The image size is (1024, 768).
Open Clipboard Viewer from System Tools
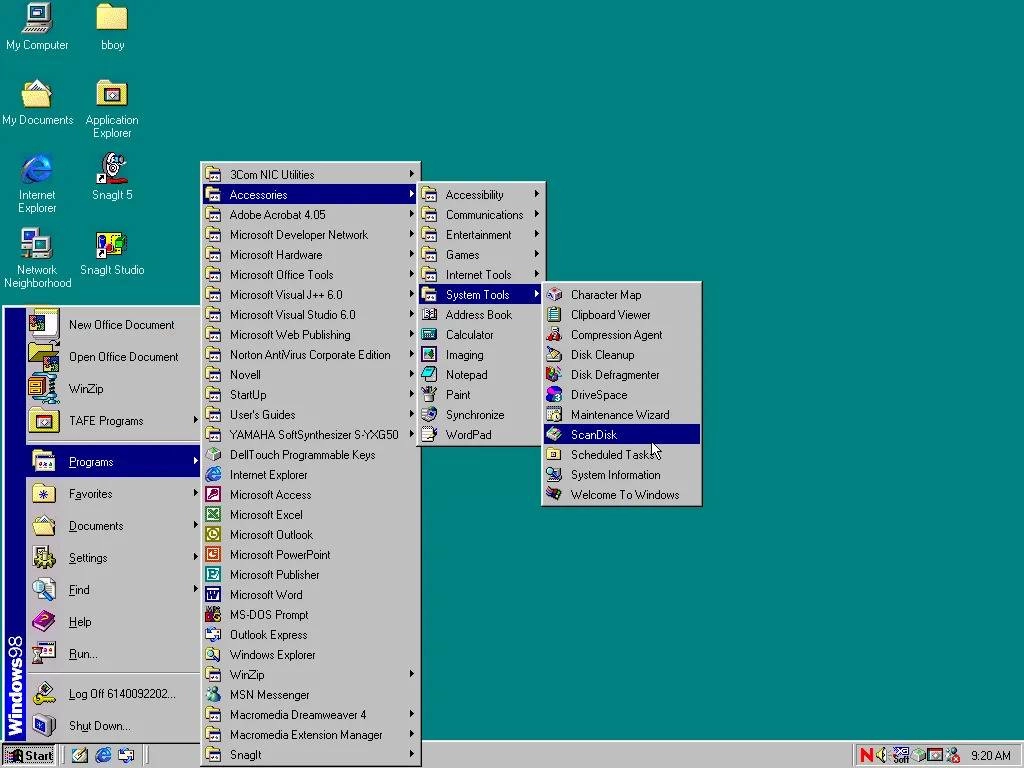[x=622, y=314]
